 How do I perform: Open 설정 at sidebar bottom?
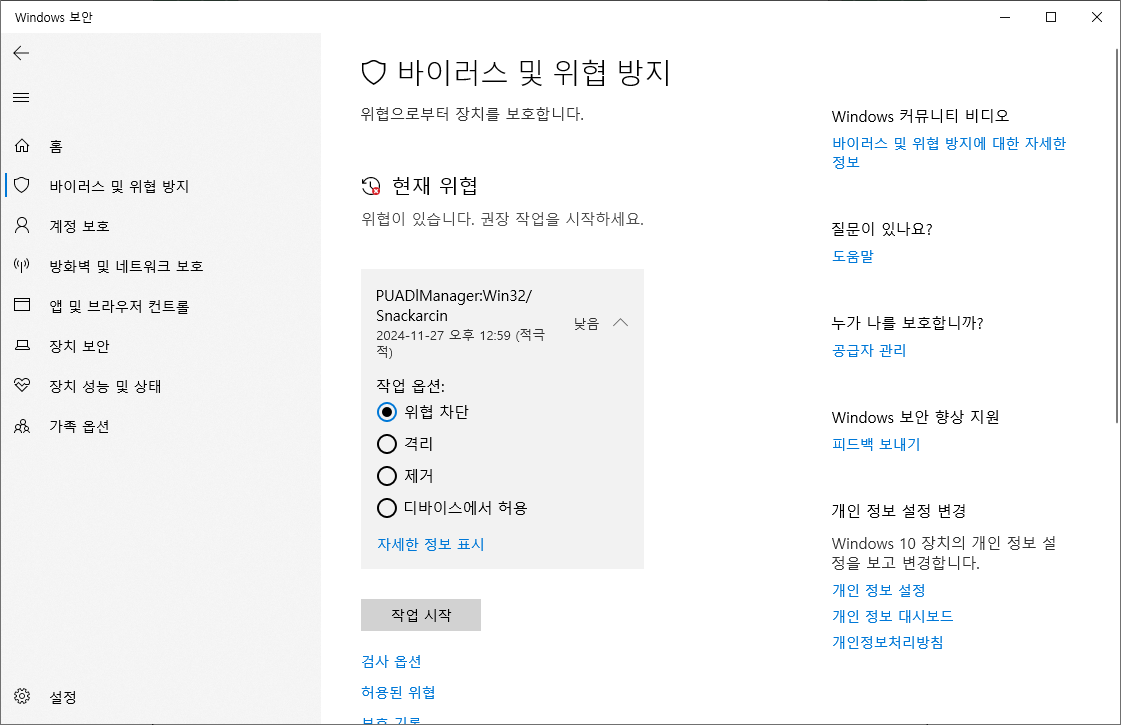click(x=63, y=697)
